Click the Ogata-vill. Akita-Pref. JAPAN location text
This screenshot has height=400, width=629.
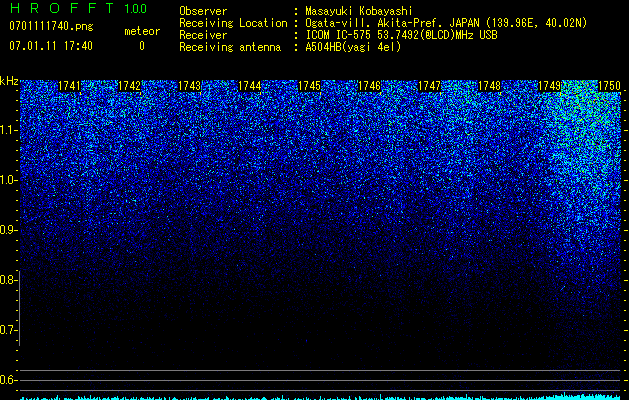tap(446, 23)
